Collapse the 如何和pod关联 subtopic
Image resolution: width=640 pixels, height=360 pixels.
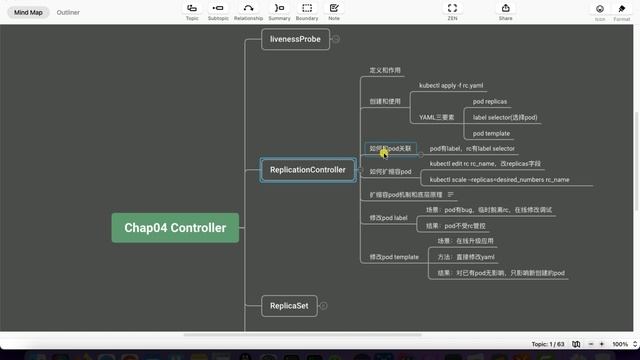421,155
